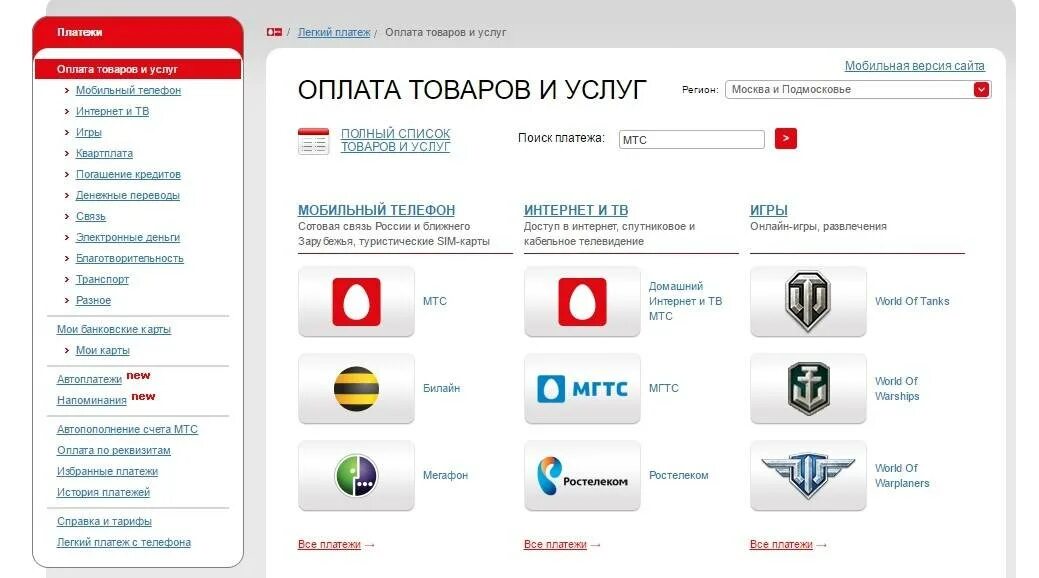Open МОБИЛЬНЫЙ ТЕЛЕФОН category heading
Screen dimensions: 1039x578
(x=376, y=210)
